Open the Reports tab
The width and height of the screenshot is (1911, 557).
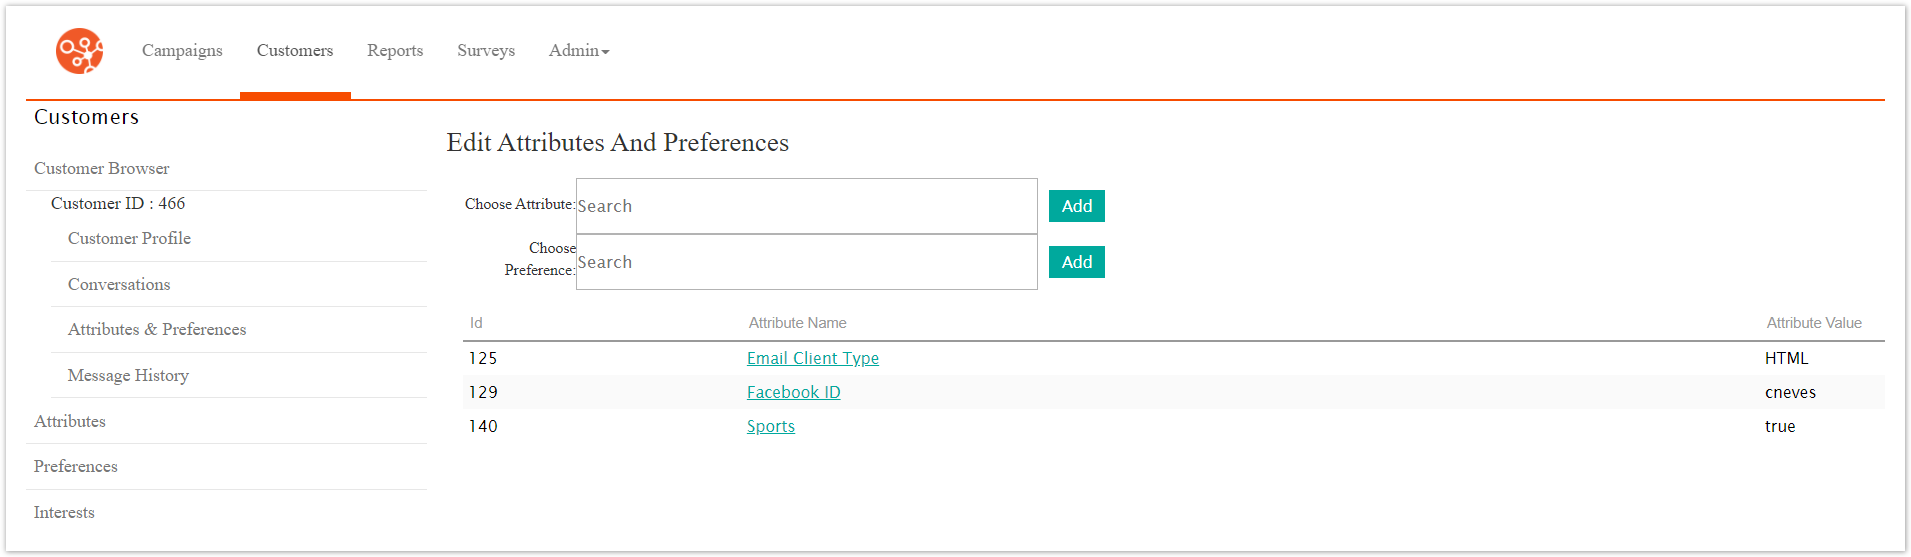click(395, 51)
